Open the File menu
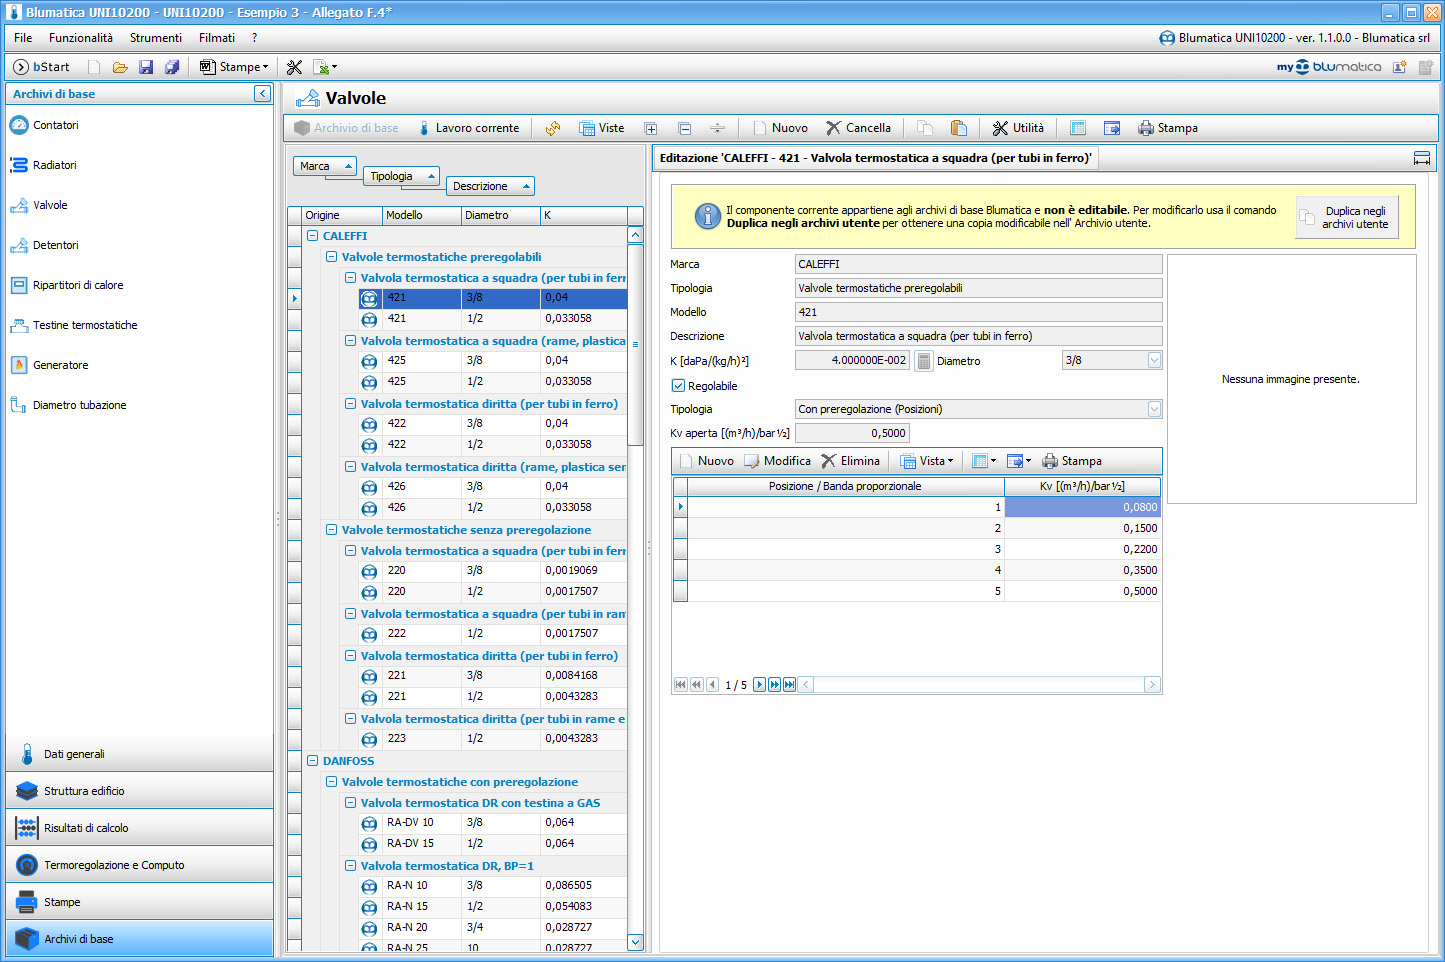Image resolution: width=1445 pixels, height=962 pixels. [x=23, y=38]
